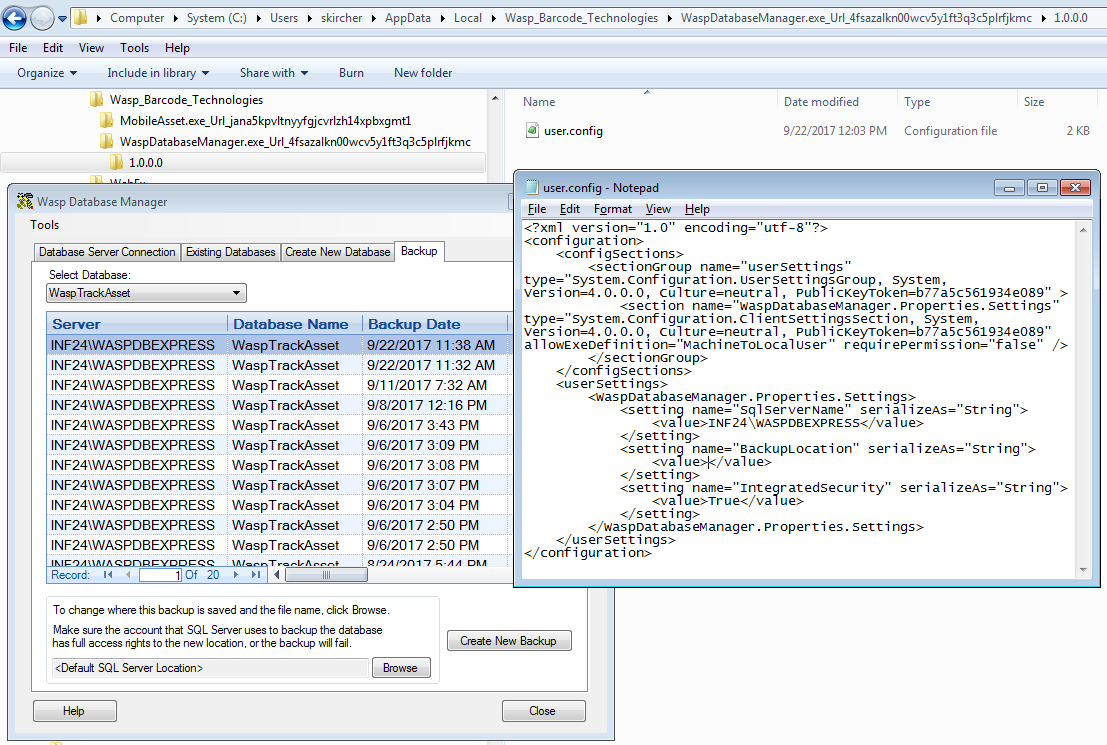This screenshot has width=1107, height=745.
Task: Switch to Create New Database tab
Action: (337, 252)
